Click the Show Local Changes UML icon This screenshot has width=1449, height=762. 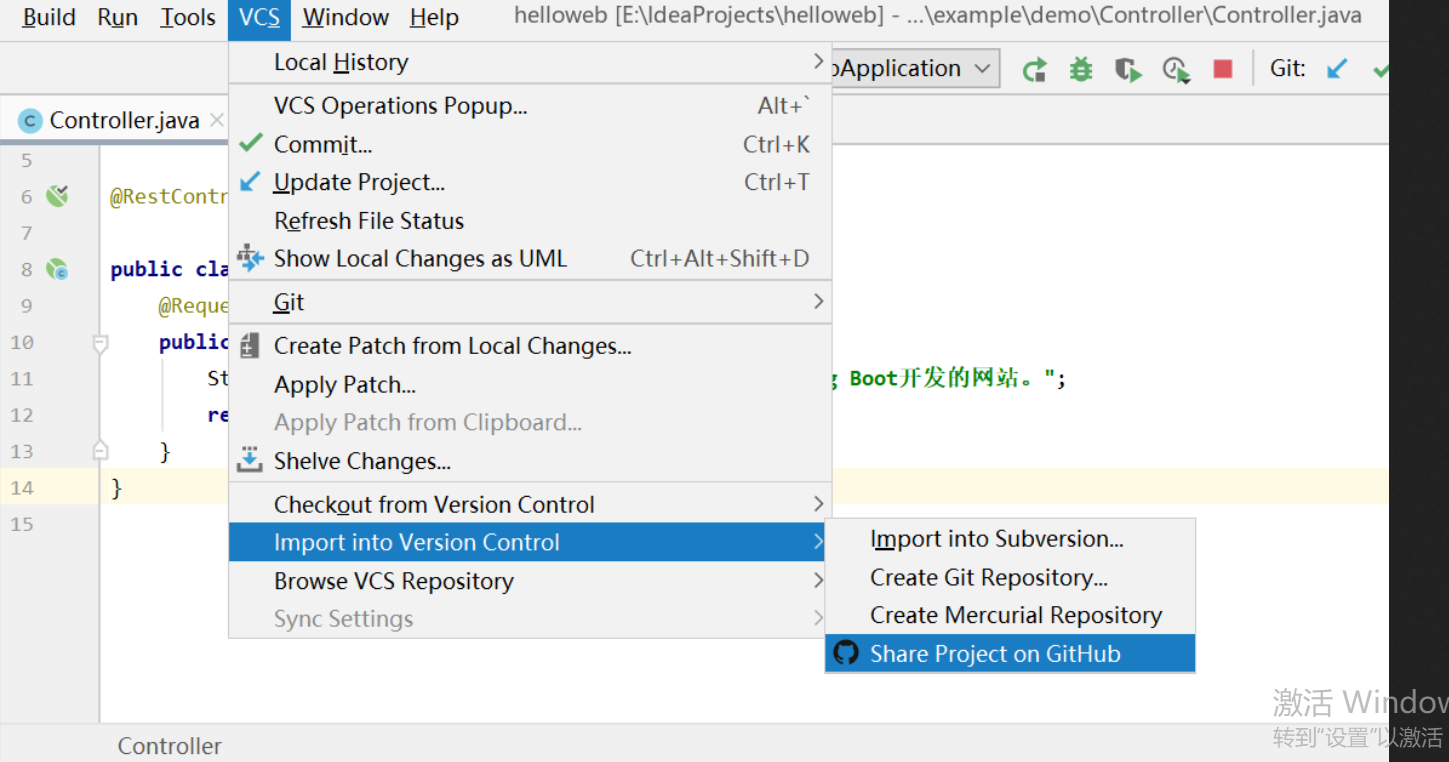coord(249,258)
